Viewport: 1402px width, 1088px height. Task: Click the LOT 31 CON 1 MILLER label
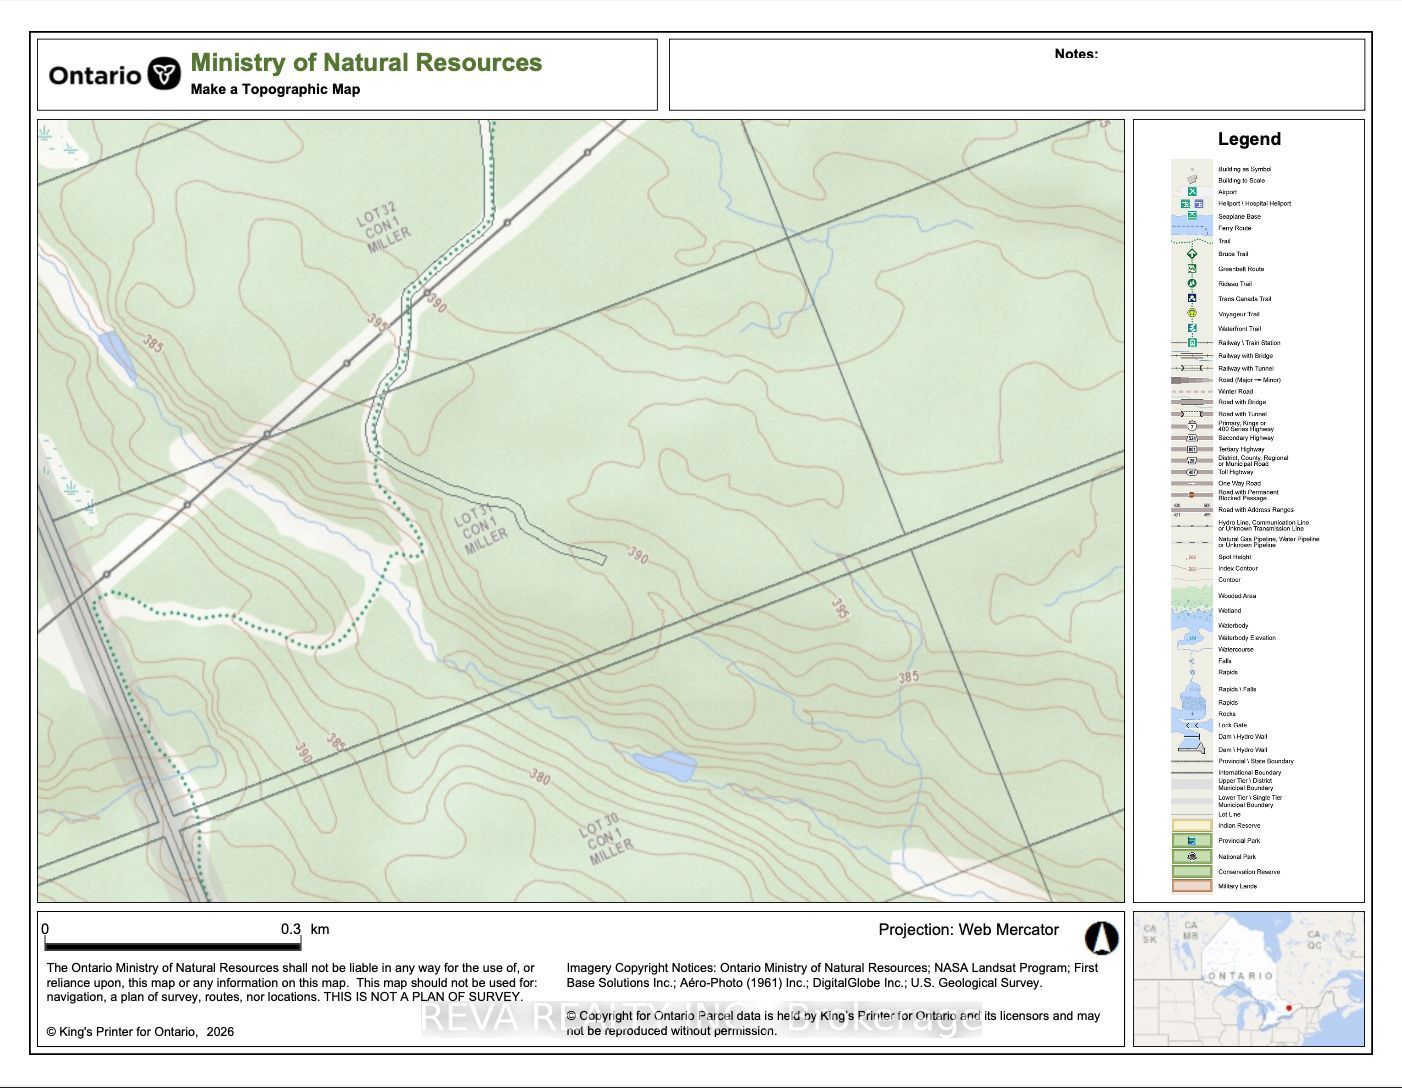coord(482,527)
